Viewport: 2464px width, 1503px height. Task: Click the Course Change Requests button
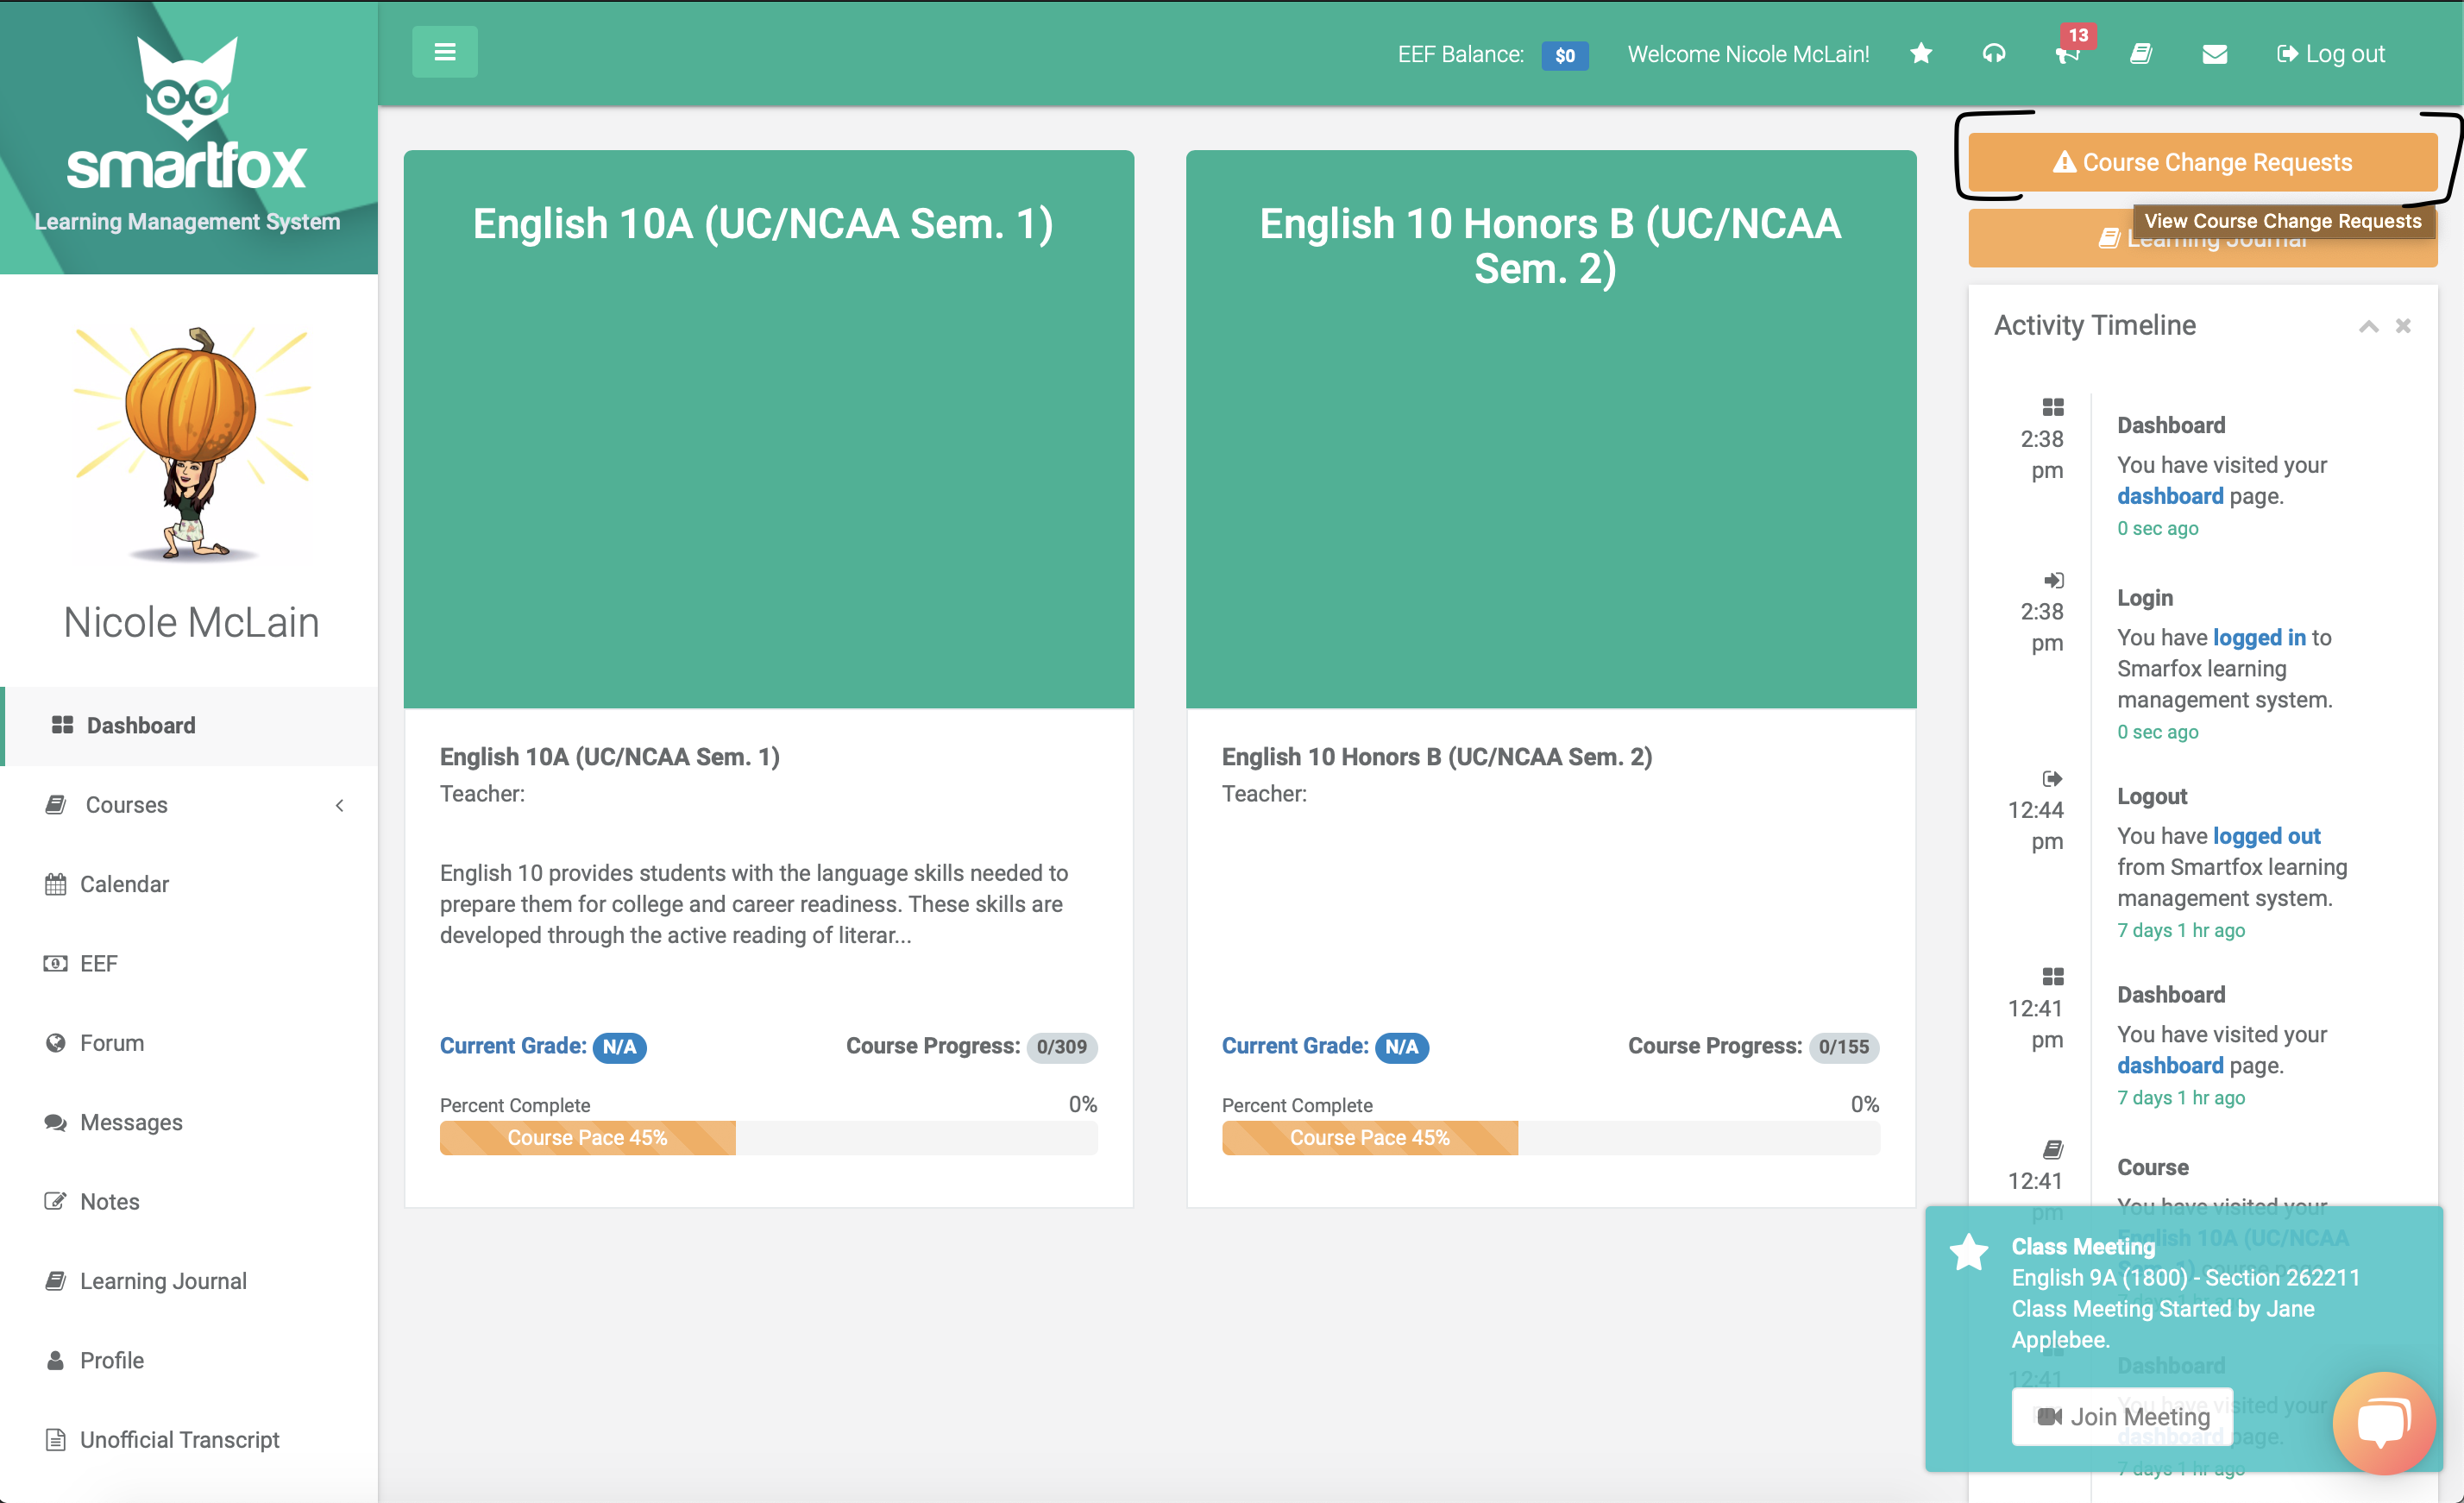coord(2202,162)
